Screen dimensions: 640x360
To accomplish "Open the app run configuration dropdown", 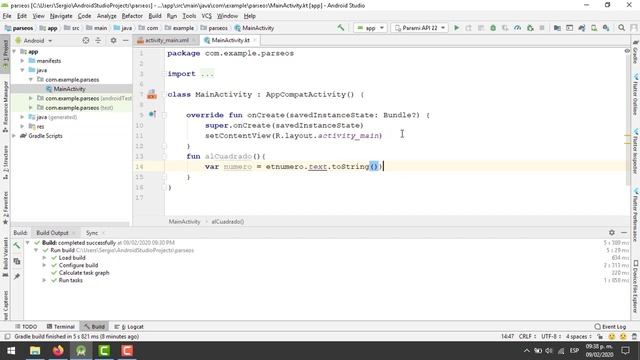I will coord(370,28).
